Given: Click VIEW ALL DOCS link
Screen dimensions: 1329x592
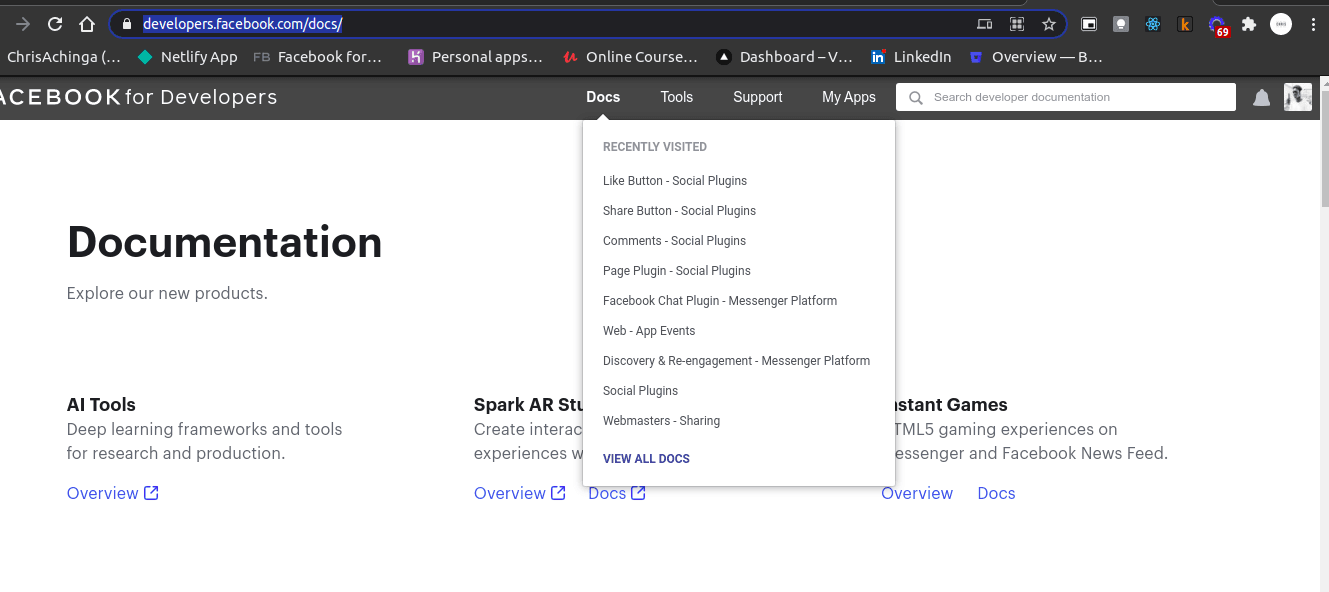Looking at the screenshot, I should pyautogui.click(x=646, y=459).
